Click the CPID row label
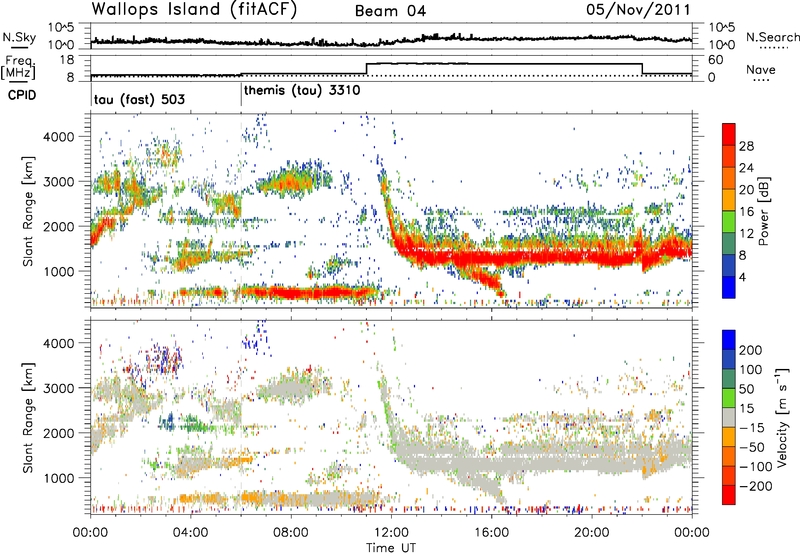 click(22, 95)
